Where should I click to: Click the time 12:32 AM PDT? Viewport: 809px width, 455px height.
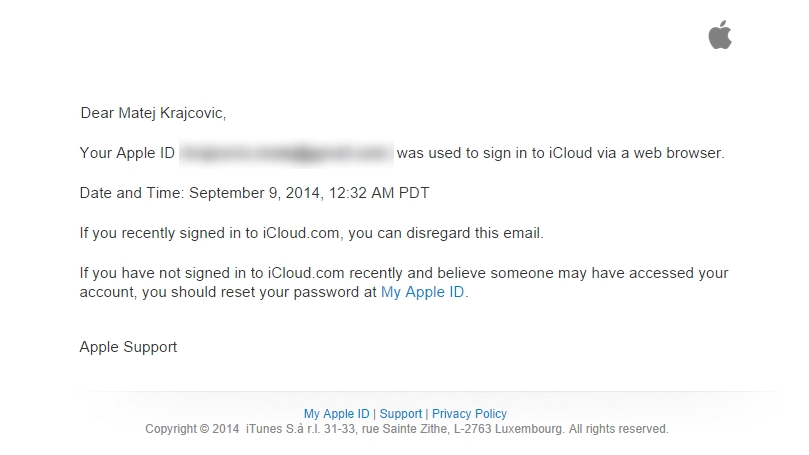376,193
